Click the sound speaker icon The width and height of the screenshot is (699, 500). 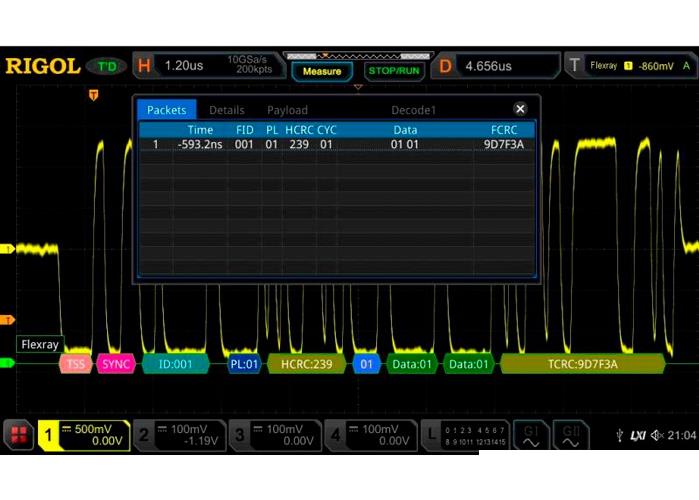[x=657, y=435]
